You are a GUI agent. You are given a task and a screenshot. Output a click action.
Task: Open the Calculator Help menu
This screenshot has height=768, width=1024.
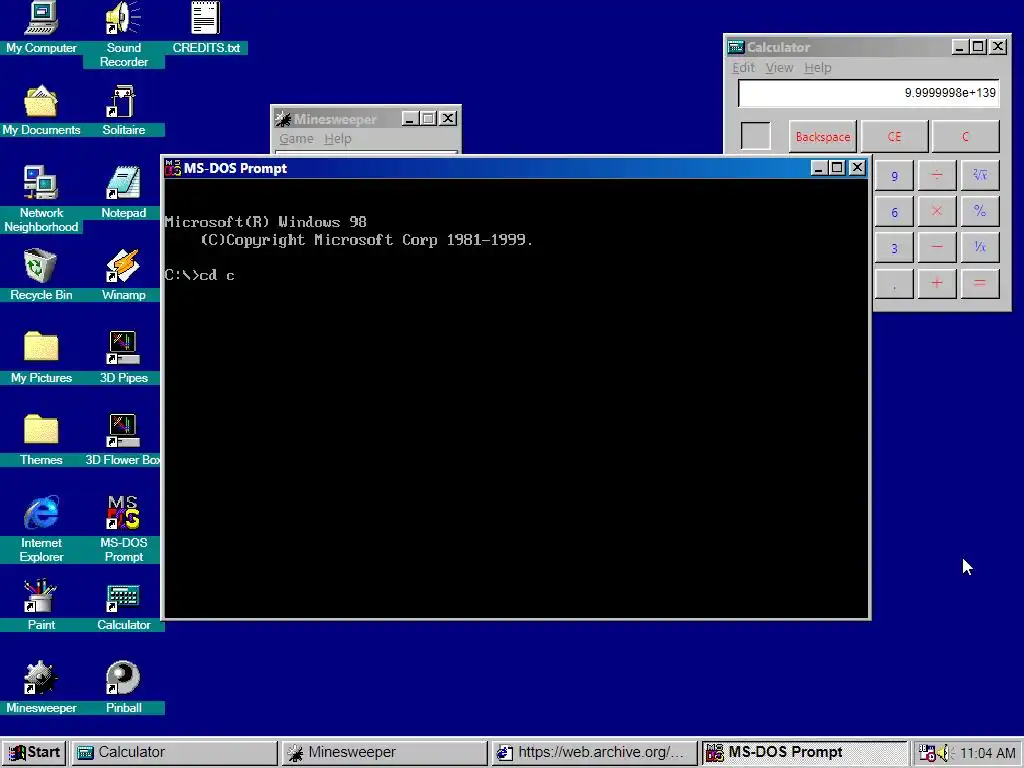[x=818, y=67]
